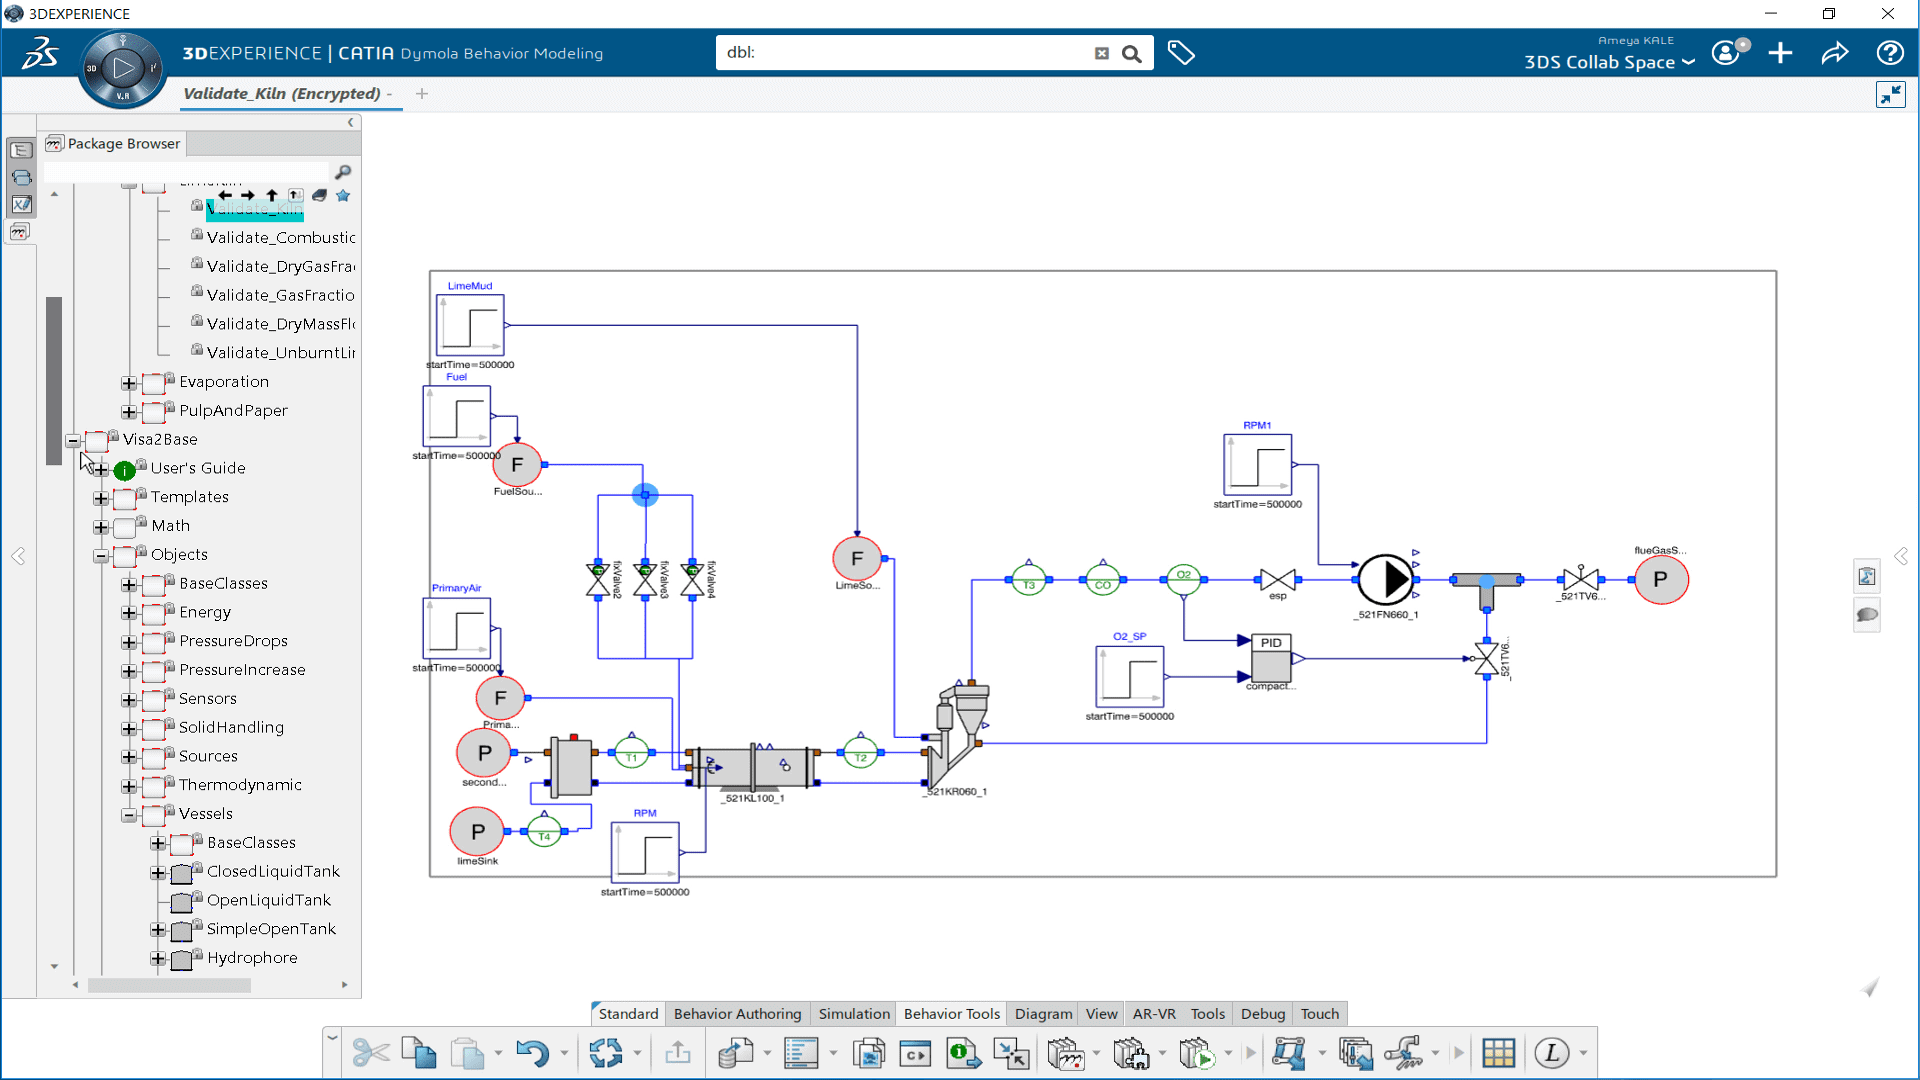Click the Share arrow icon
This screenshot has height=1080, width=1920.
(x=1835, y=53)
